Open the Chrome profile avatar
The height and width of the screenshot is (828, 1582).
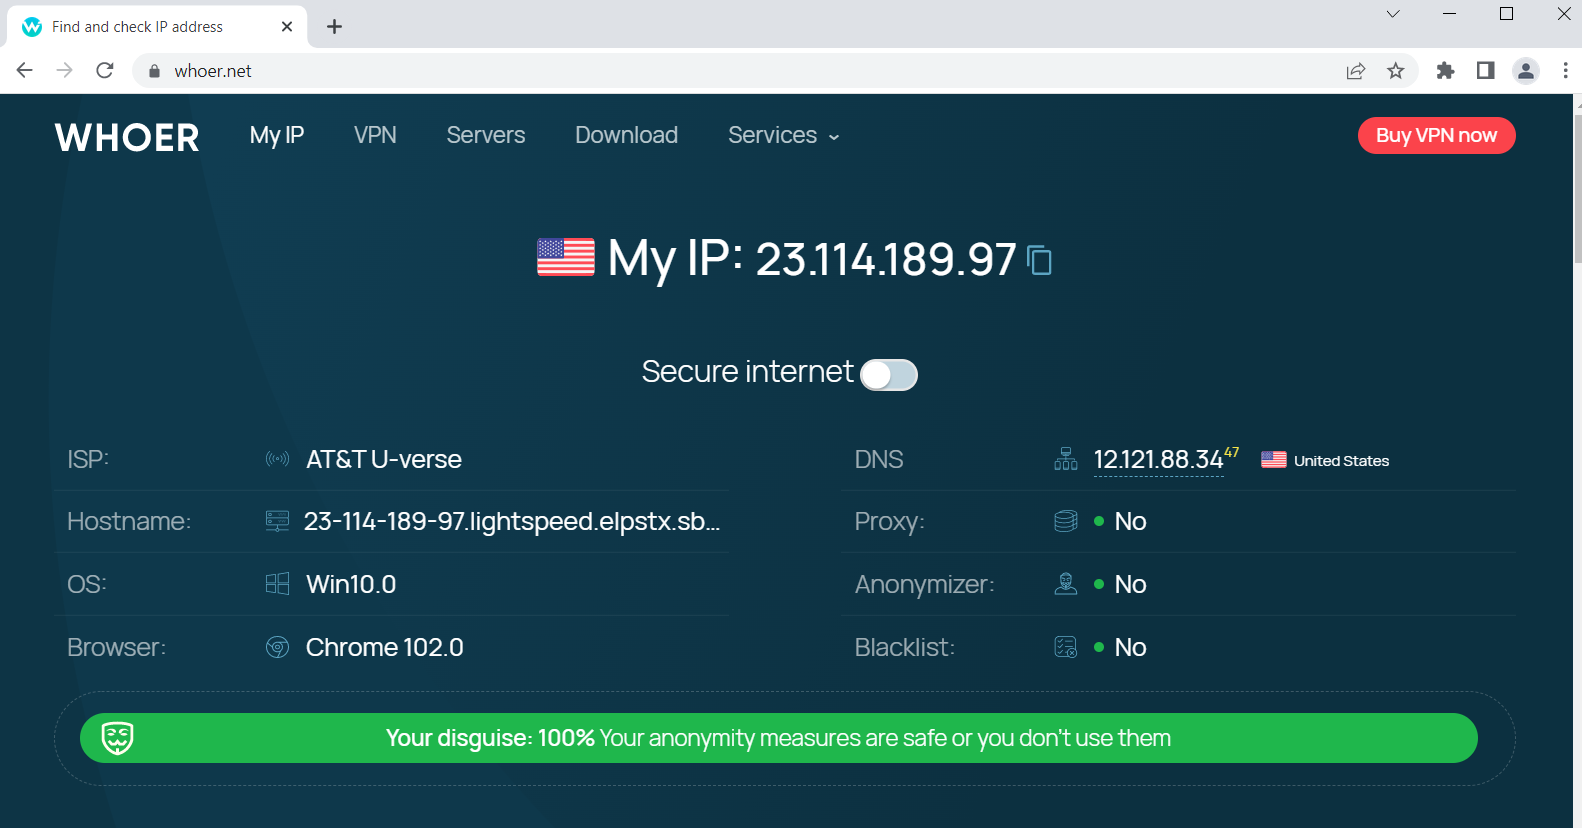pyautogui.click(x=1526, y=70)
